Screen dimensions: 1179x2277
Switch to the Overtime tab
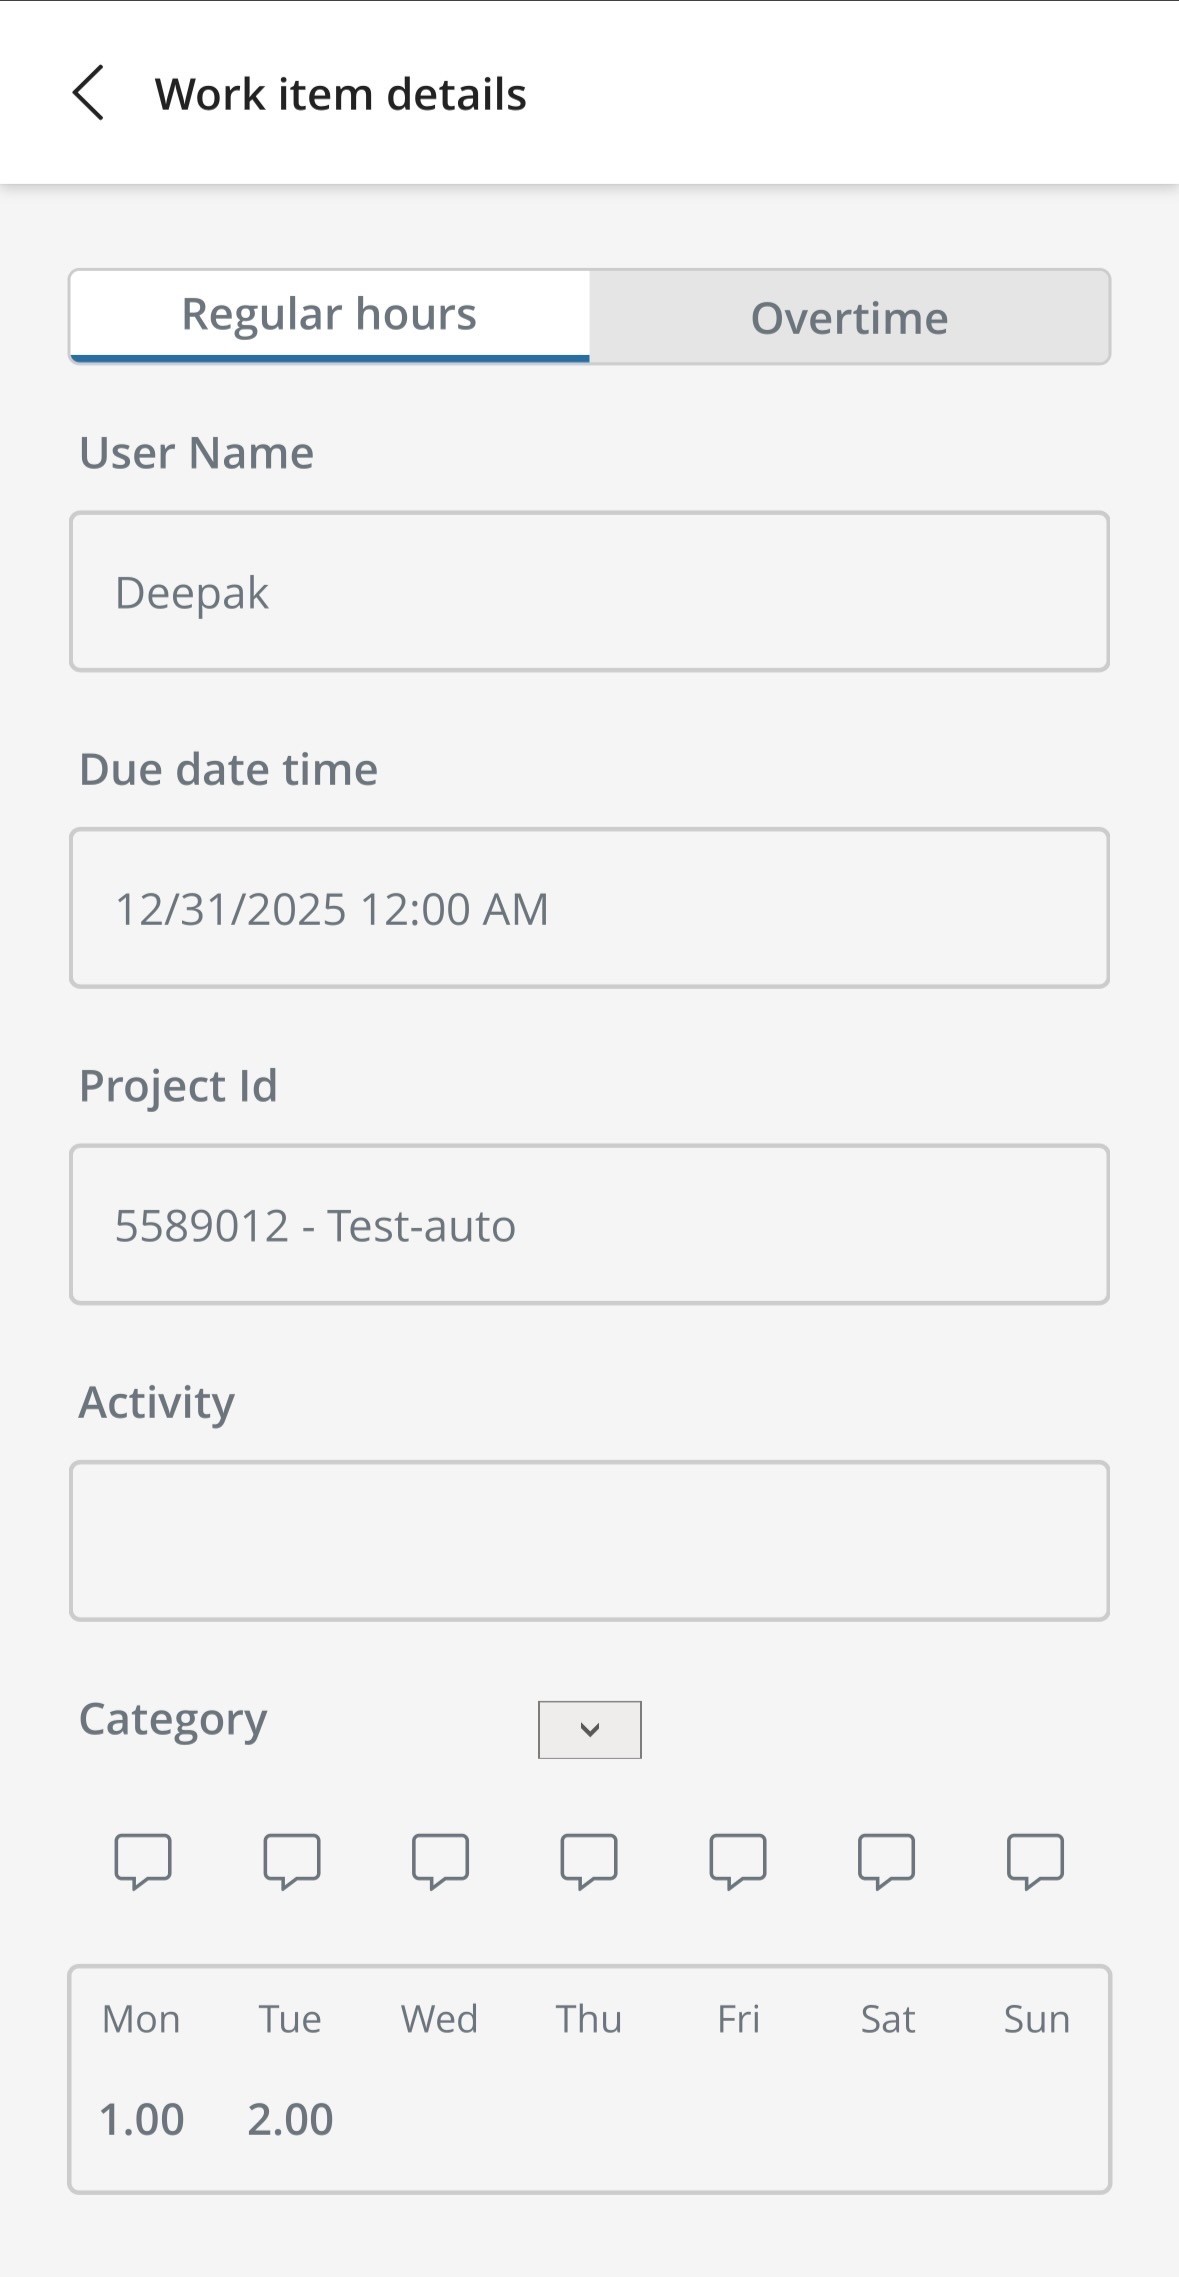point(849,317)
